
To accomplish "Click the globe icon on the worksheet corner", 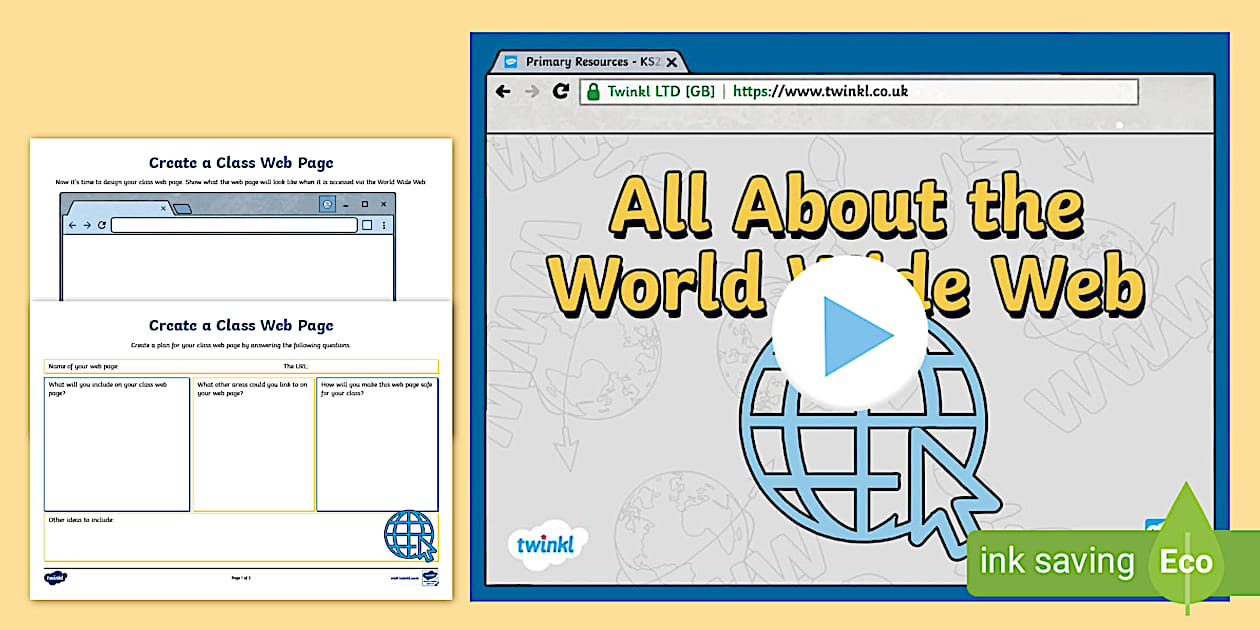I will (x=411, y=537).
